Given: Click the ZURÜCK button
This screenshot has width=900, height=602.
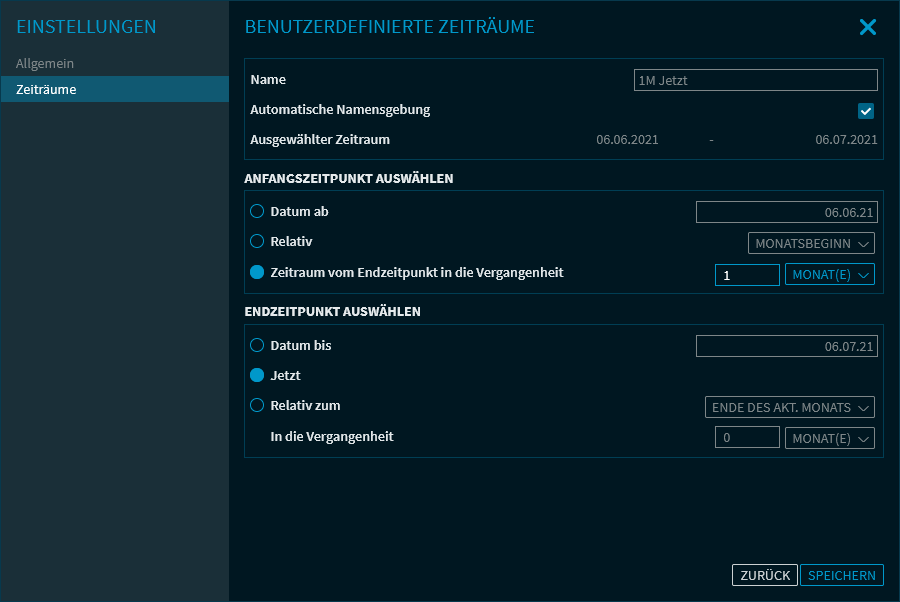Looking at the screenshot, I should pos(764,575).
